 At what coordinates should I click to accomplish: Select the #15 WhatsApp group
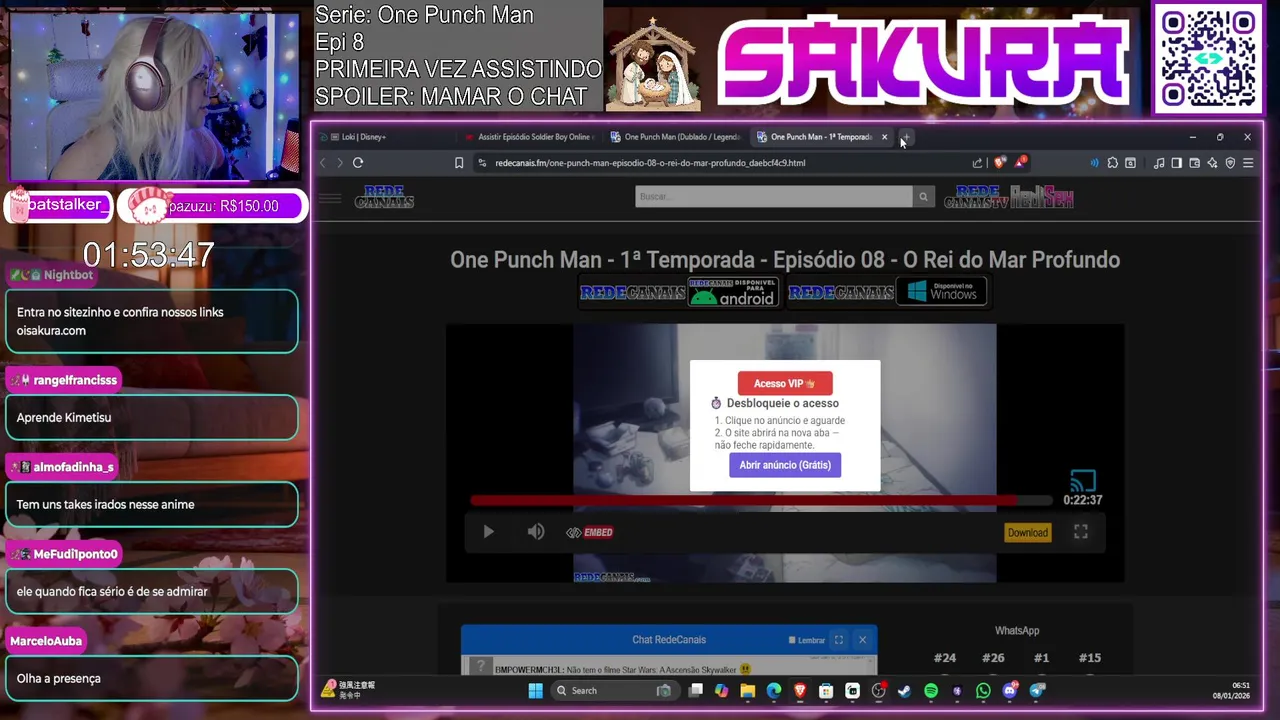point(1090,658)
